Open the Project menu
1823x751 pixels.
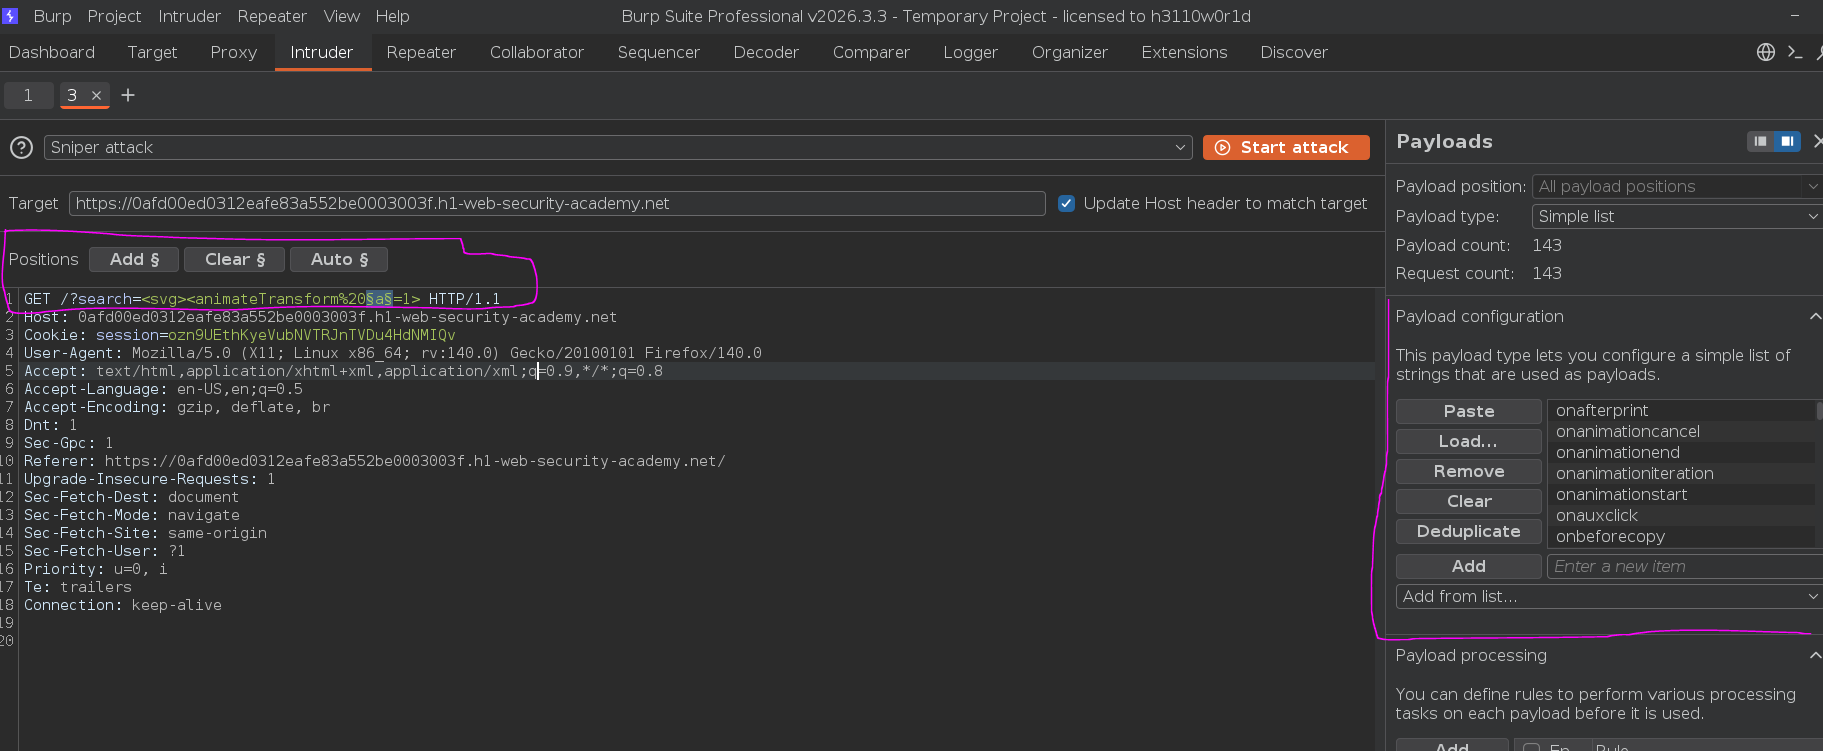(114, 16)
